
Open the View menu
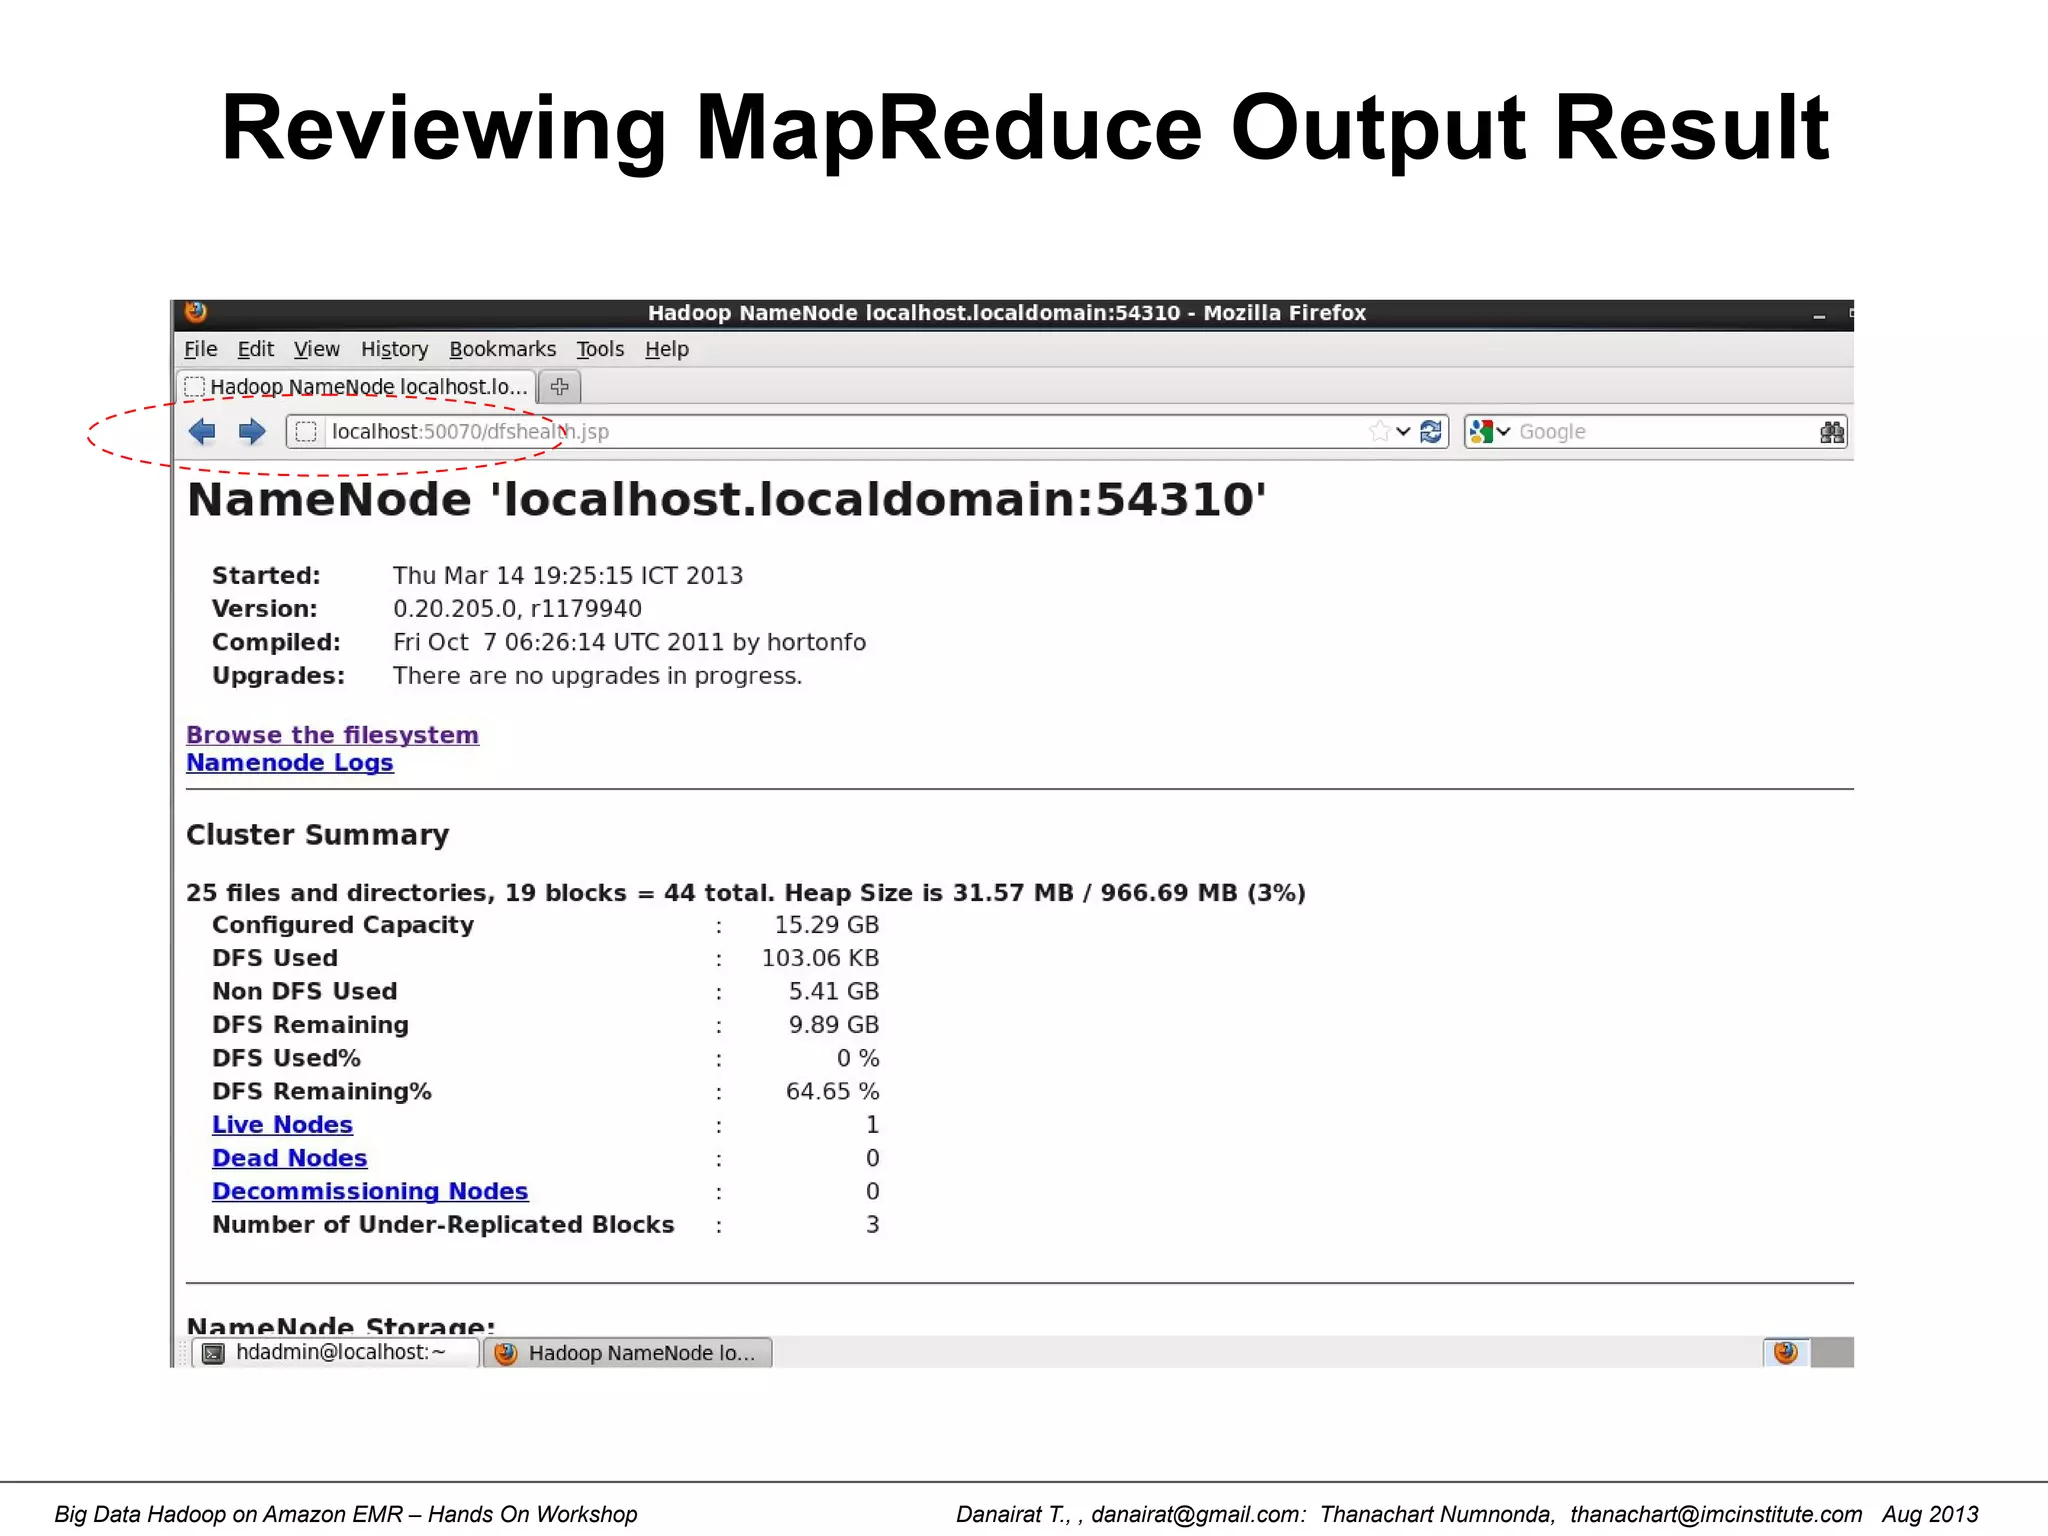317,349
